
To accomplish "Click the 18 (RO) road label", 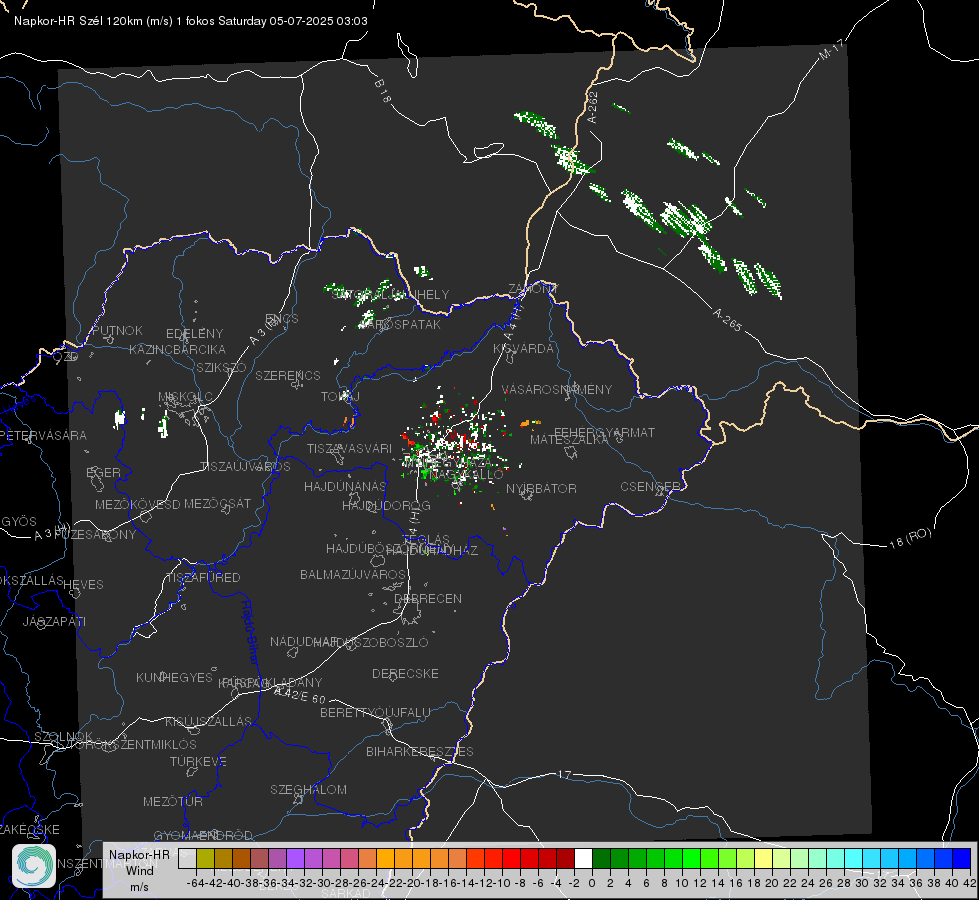I will pos(910,538).
